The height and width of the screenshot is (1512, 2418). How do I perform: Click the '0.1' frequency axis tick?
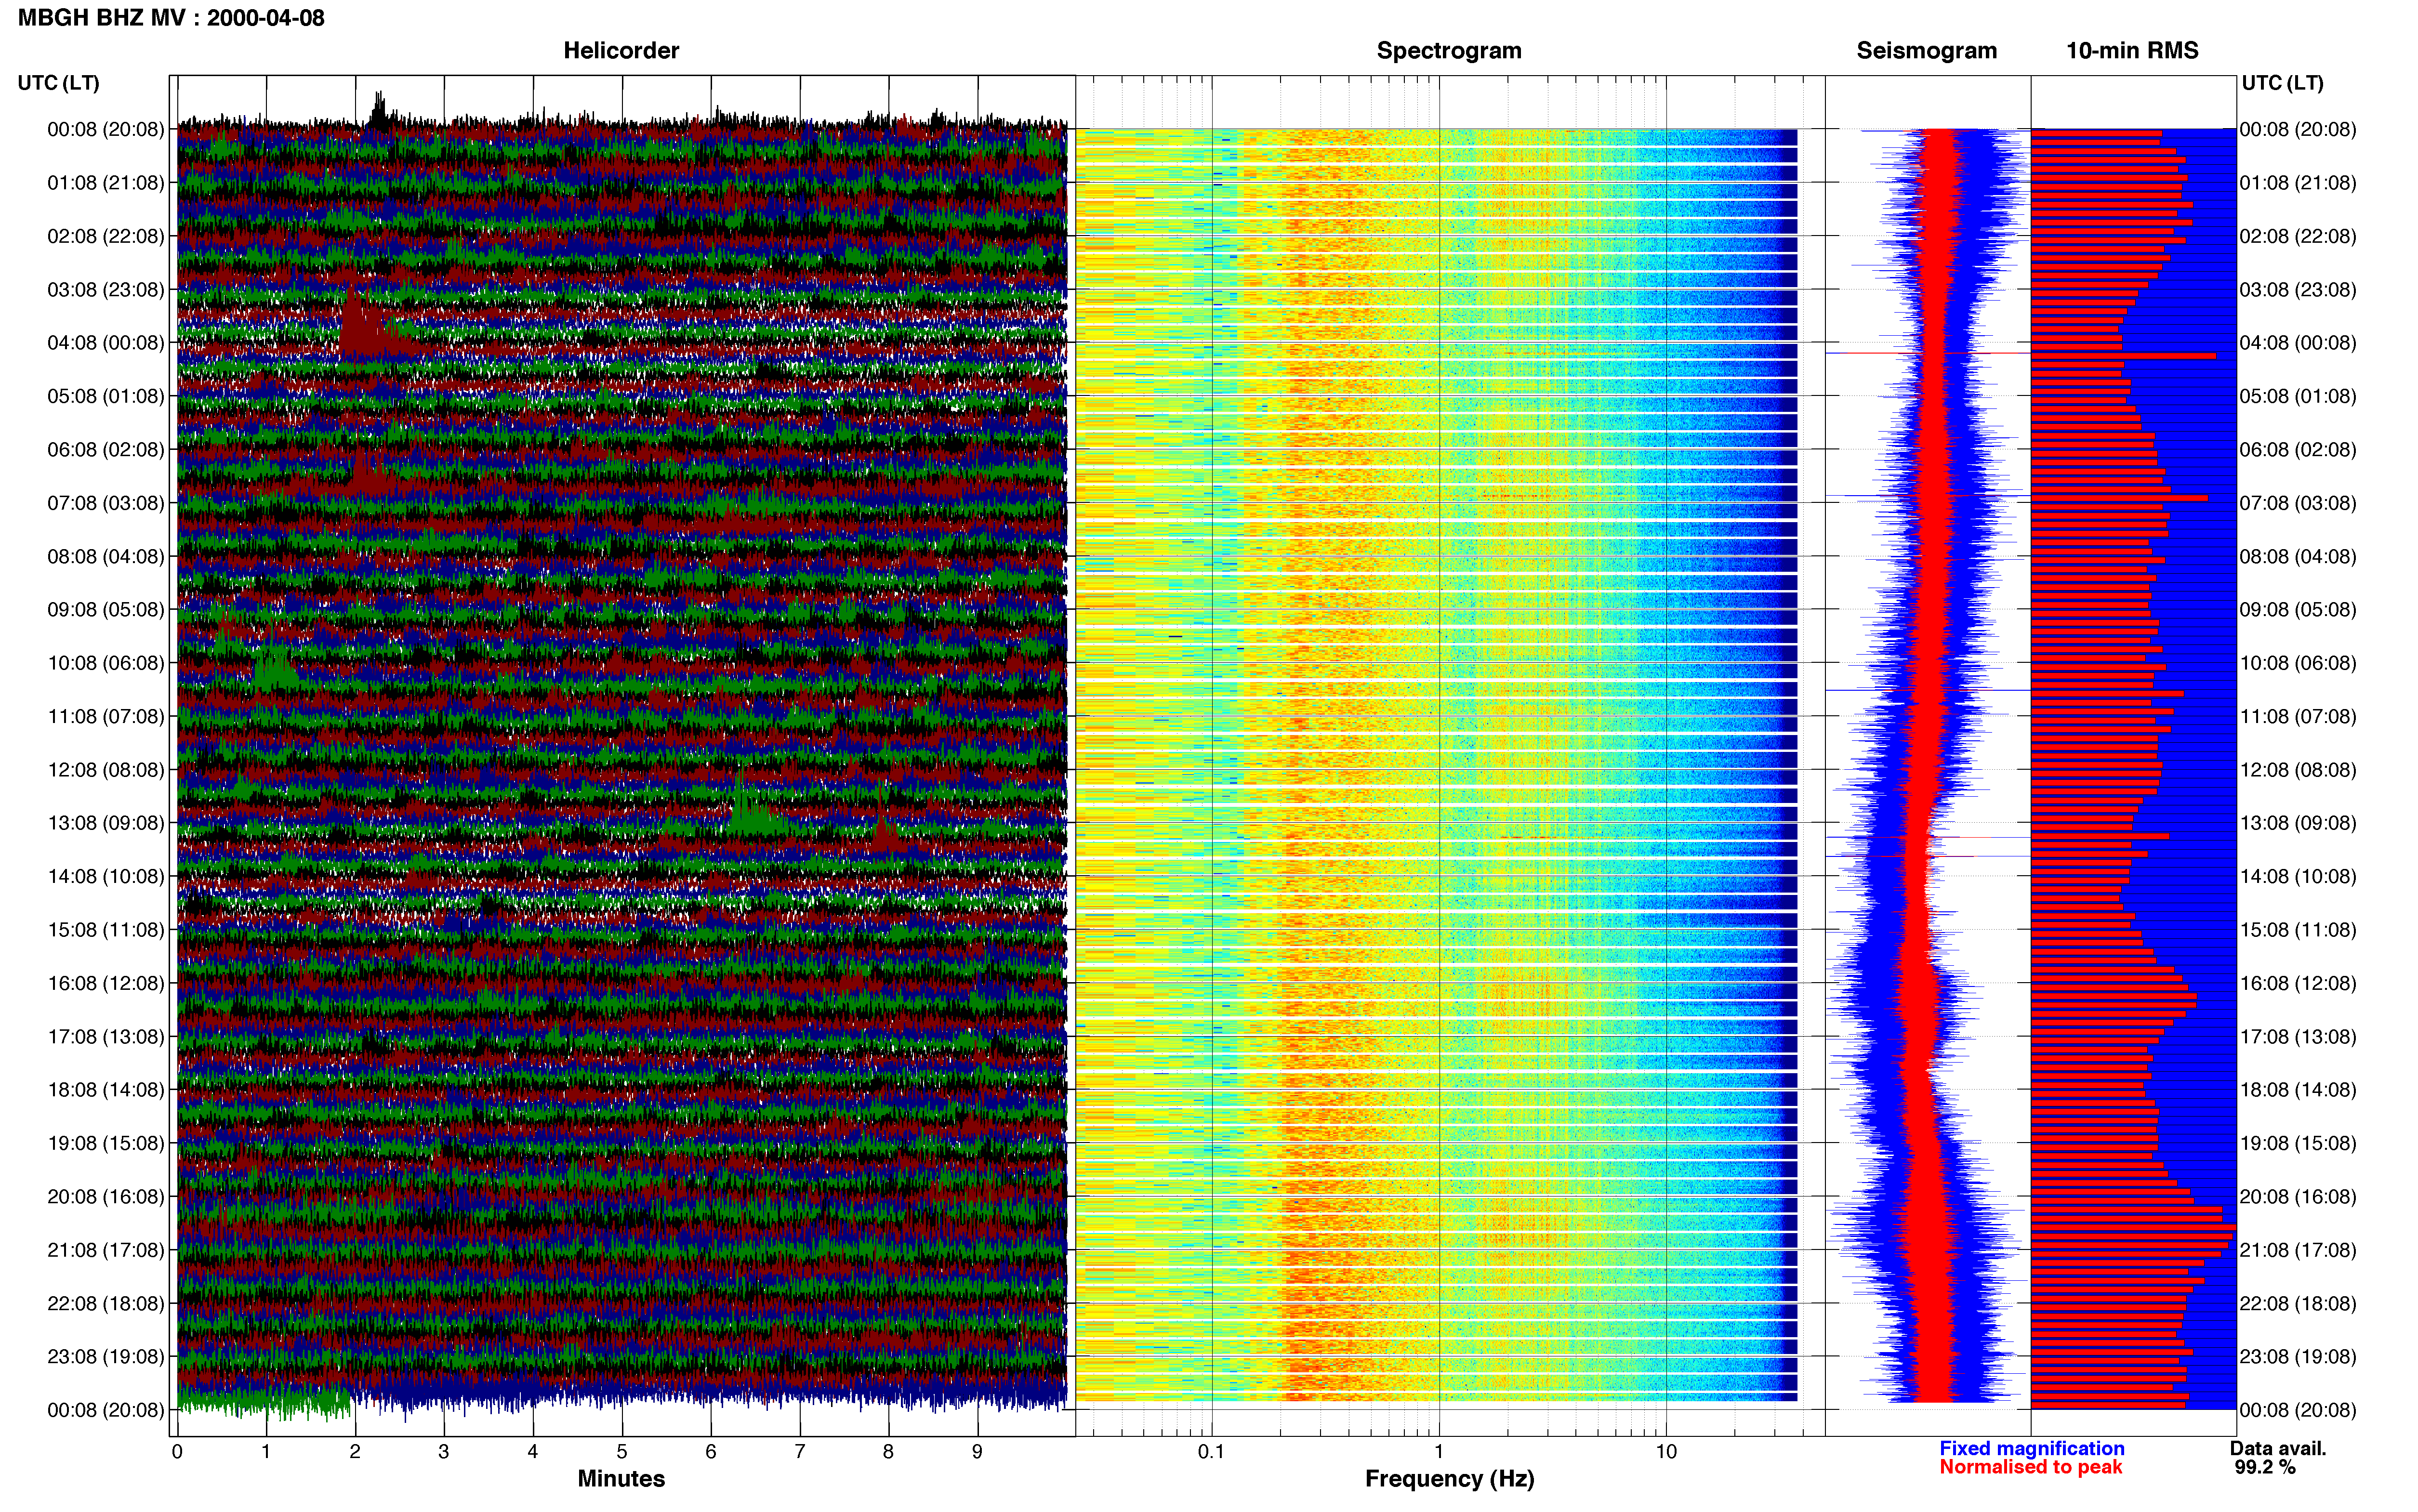1211,1452
